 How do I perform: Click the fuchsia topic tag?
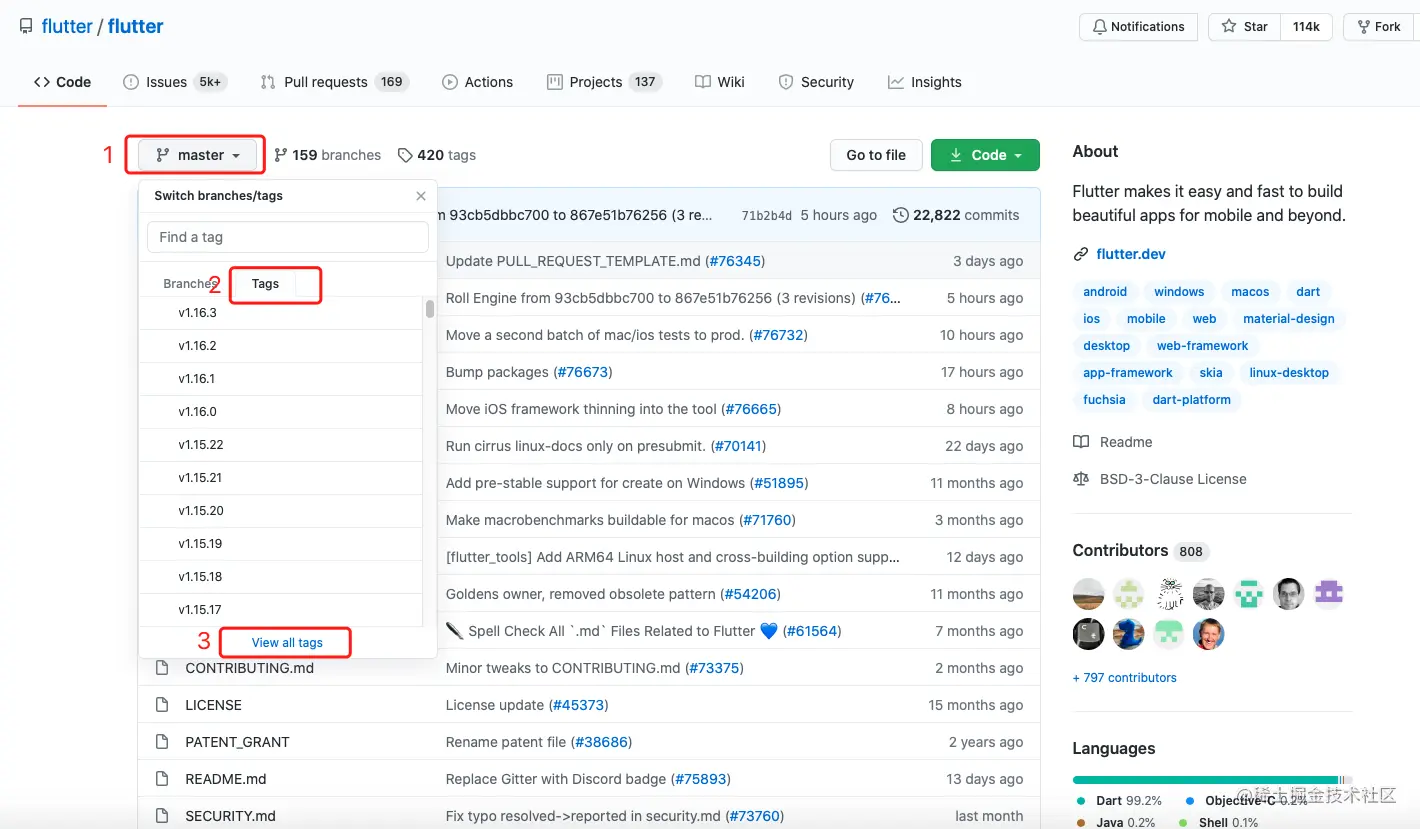pos(1104,400)
